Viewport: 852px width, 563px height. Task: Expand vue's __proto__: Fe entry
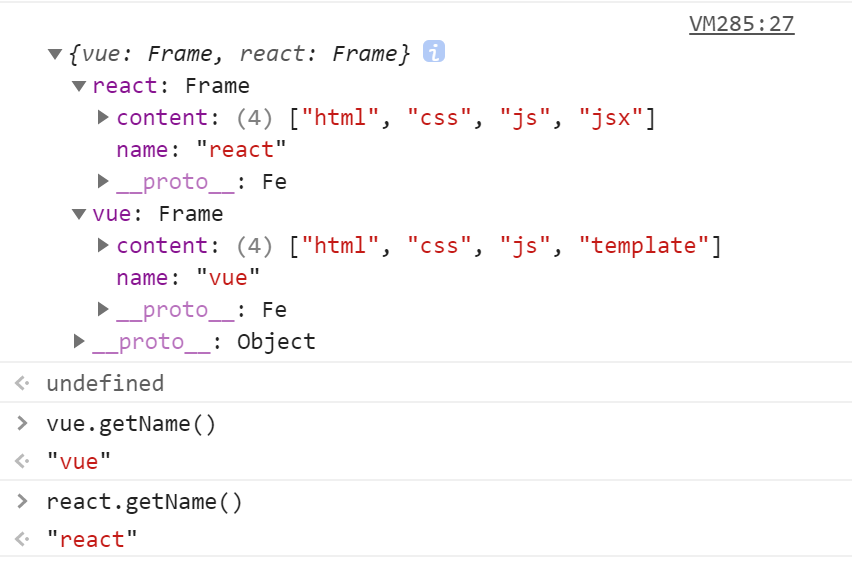103,309
